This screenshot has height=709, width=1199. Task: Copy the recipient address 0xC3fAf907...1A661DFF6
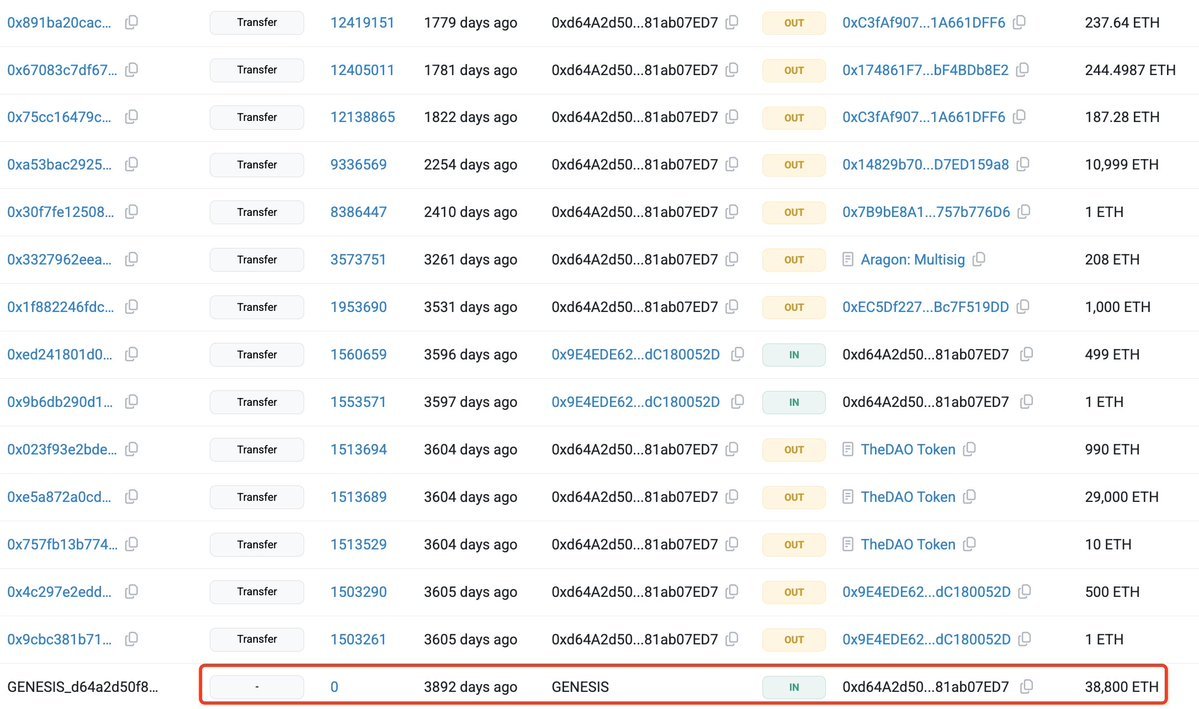point(1019,21)
